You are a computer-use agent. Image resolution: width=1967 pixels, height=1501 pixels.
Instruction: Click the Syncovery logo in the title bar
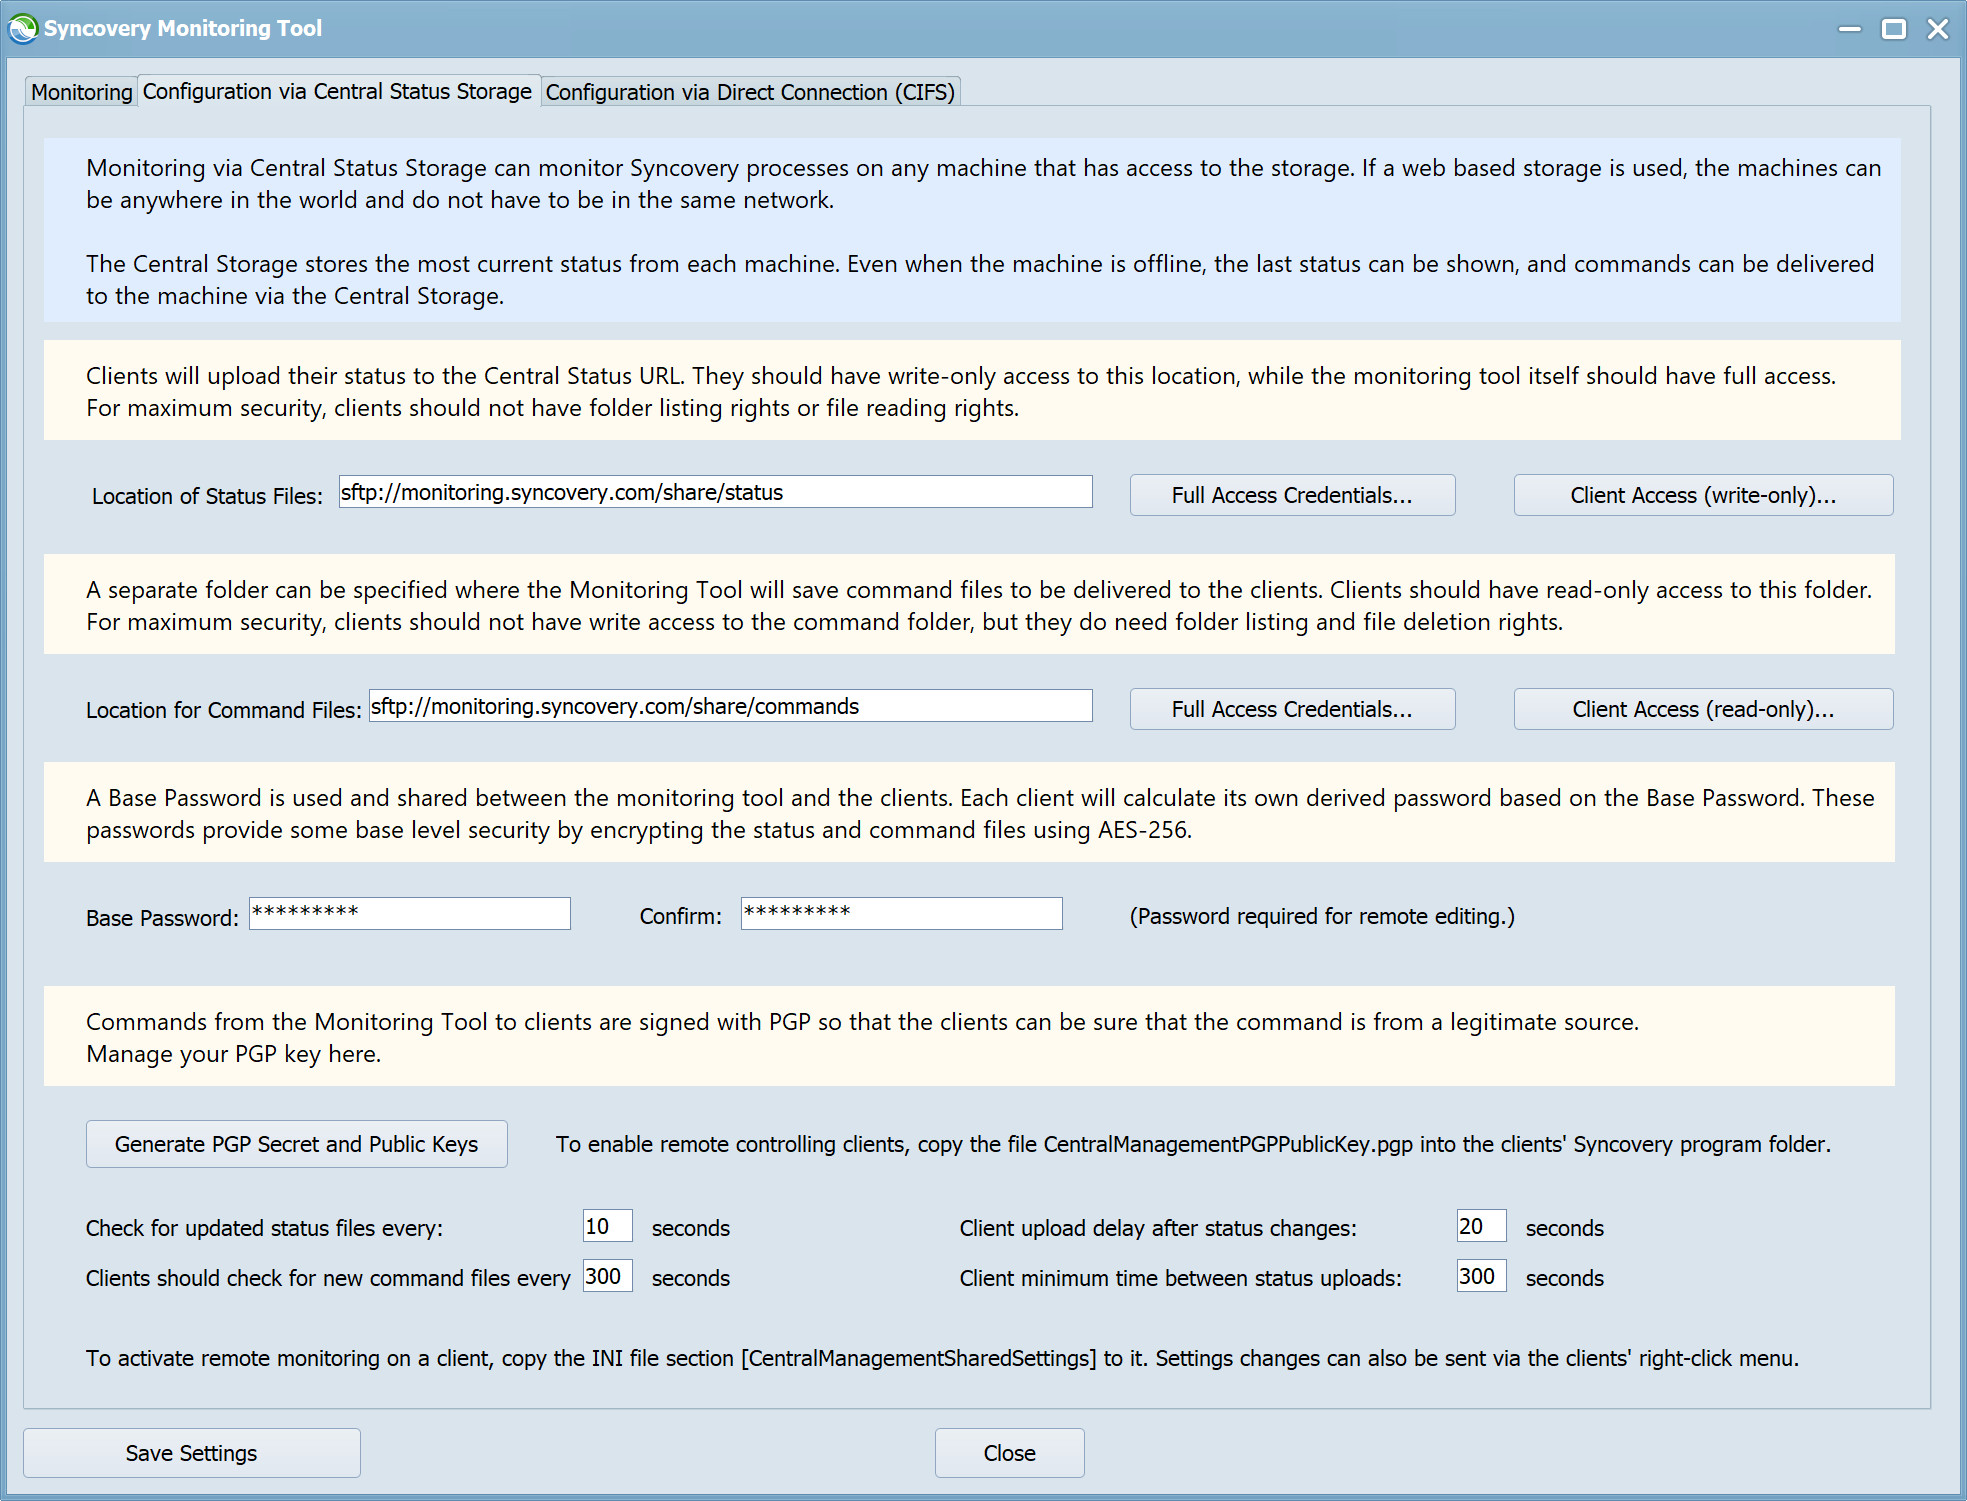coord(22,28)
